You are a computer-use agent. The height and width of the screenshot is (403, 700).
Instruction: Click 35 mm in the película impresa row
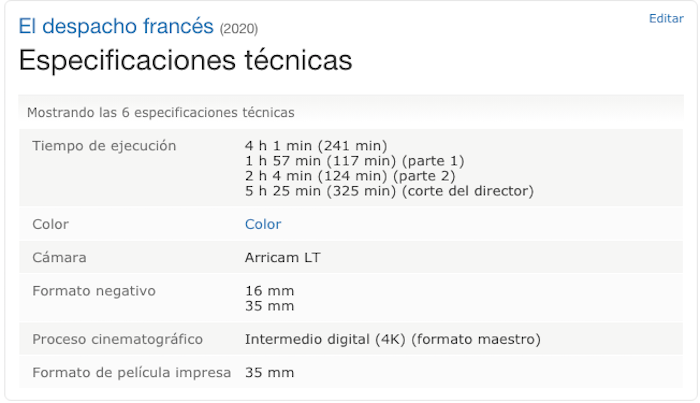pos(269,372)
